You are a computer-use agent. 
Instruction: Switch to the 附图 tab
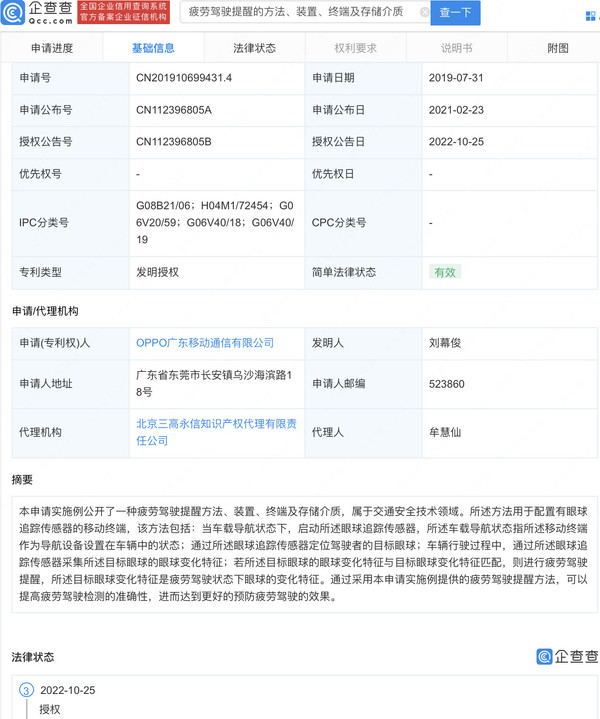(558, 48)
